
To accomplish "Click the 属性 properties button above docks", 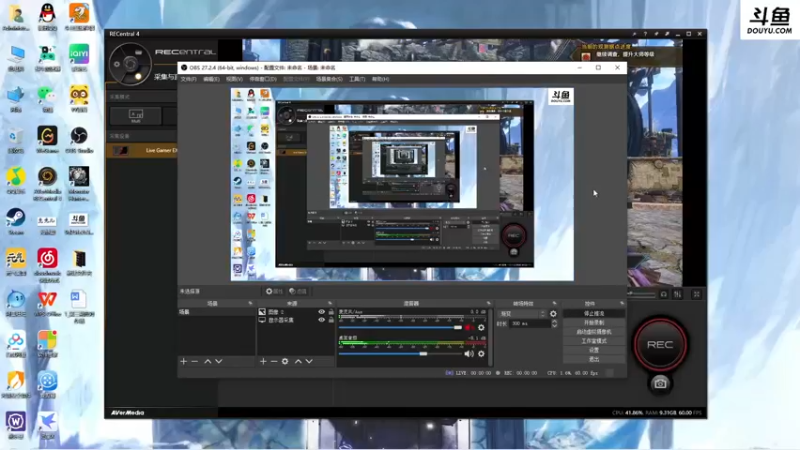I will (x=274, y=291).
